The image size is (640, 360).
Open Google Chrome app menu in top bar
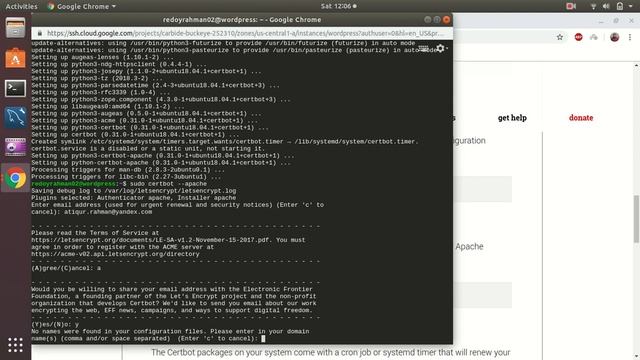point(82,7)
